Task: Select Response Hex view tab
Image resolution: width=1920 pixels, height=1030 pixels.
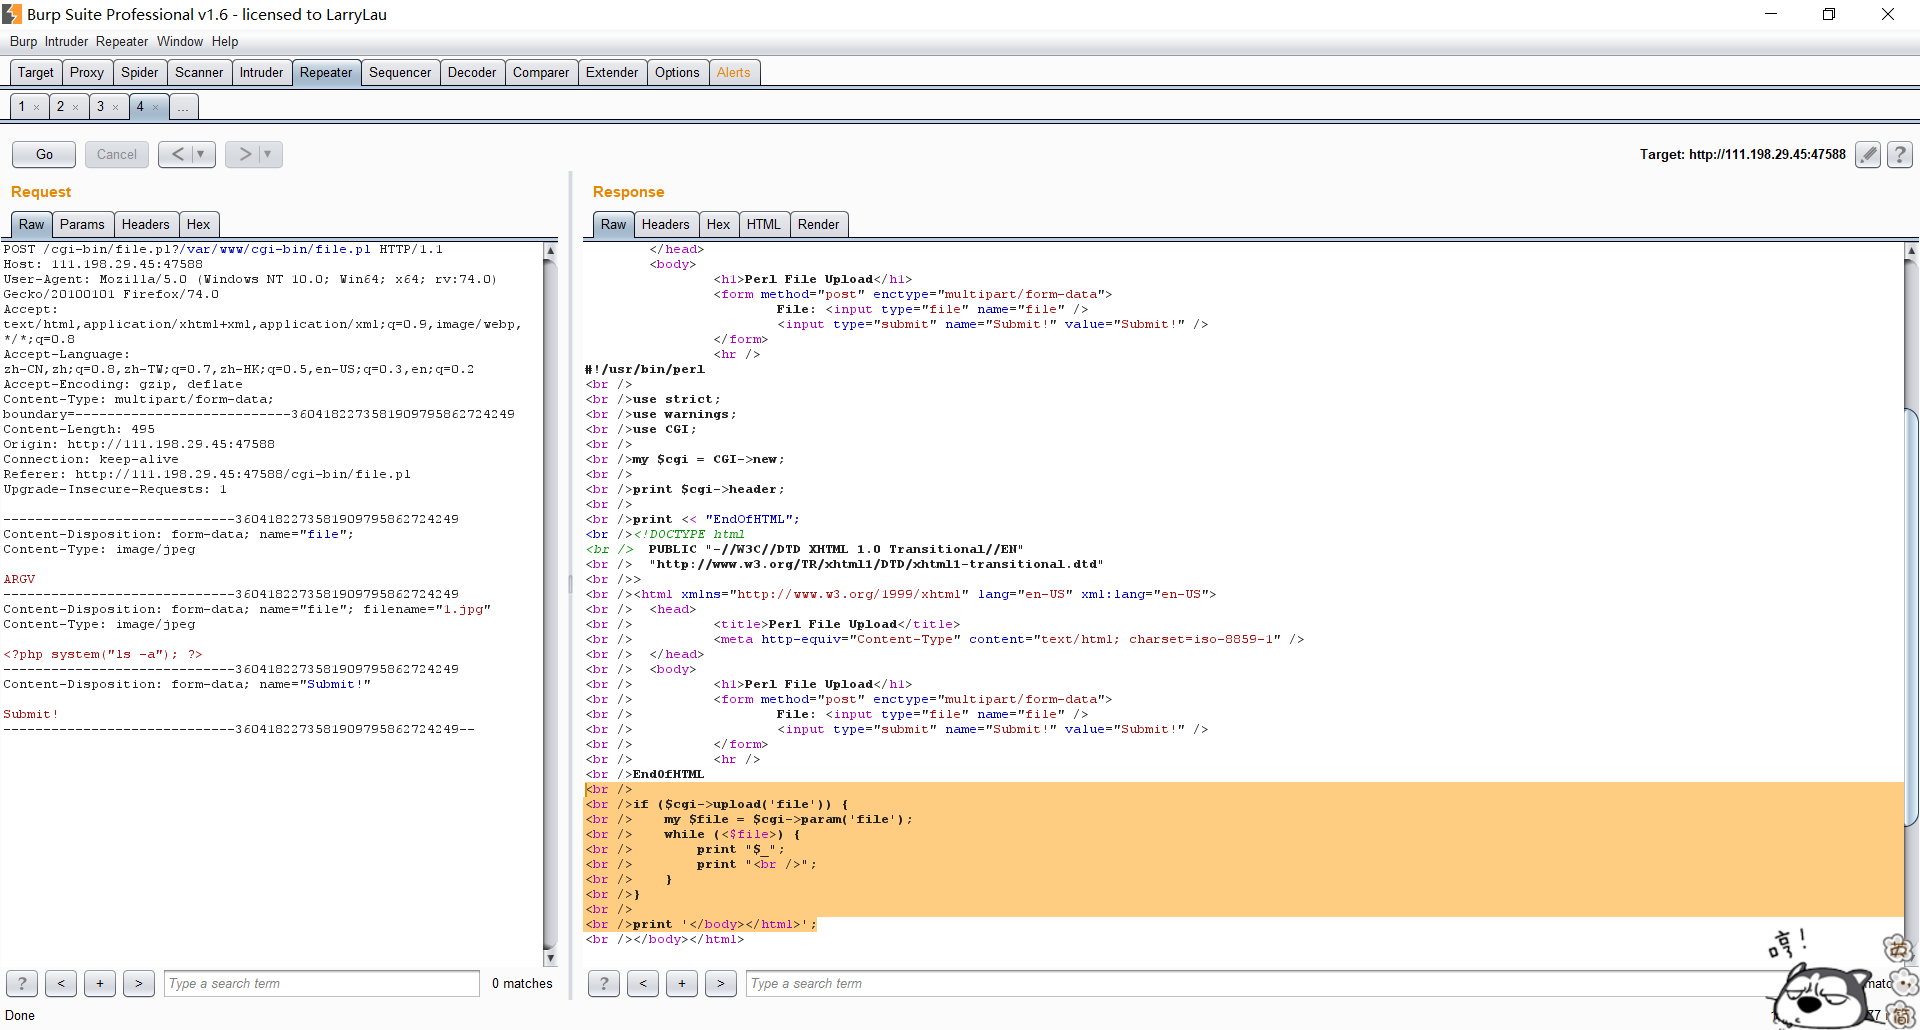Action: (x=718, y=224)
